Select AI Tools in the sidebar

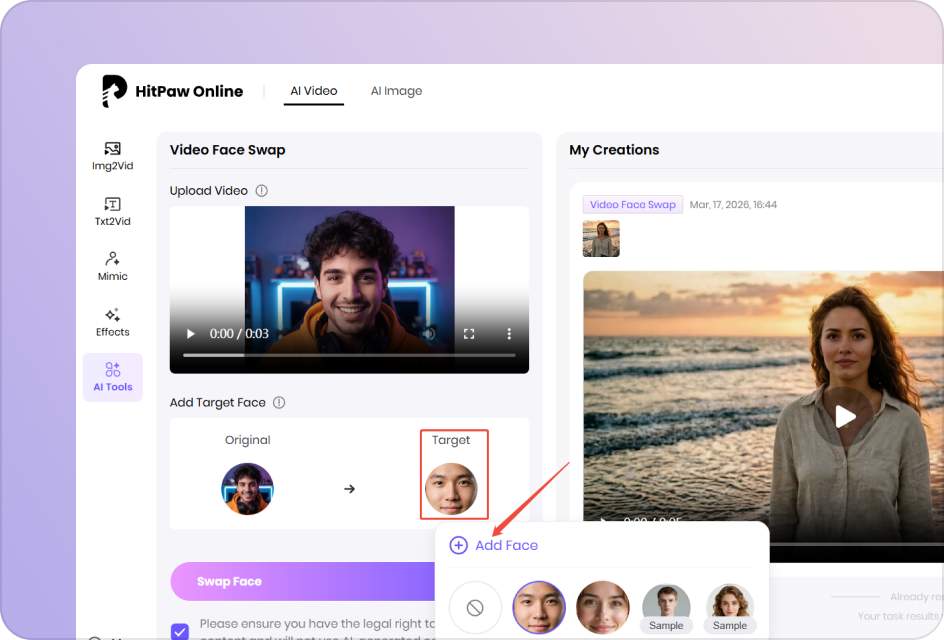tap(112, 377)
